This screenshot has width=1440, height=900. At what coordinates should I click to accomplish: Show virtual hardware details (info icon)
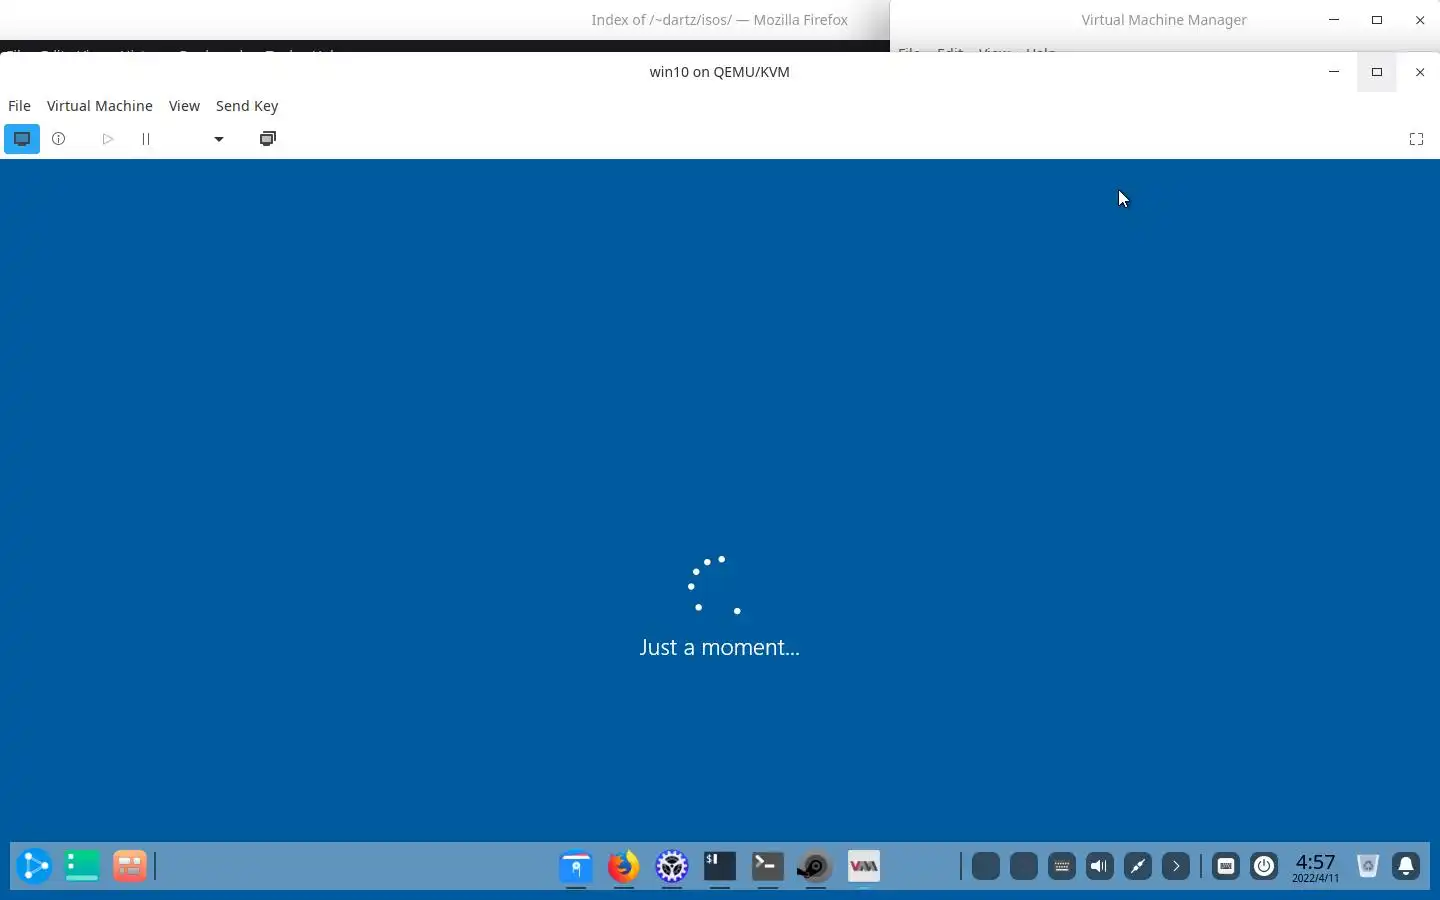[x=59, y=139]
